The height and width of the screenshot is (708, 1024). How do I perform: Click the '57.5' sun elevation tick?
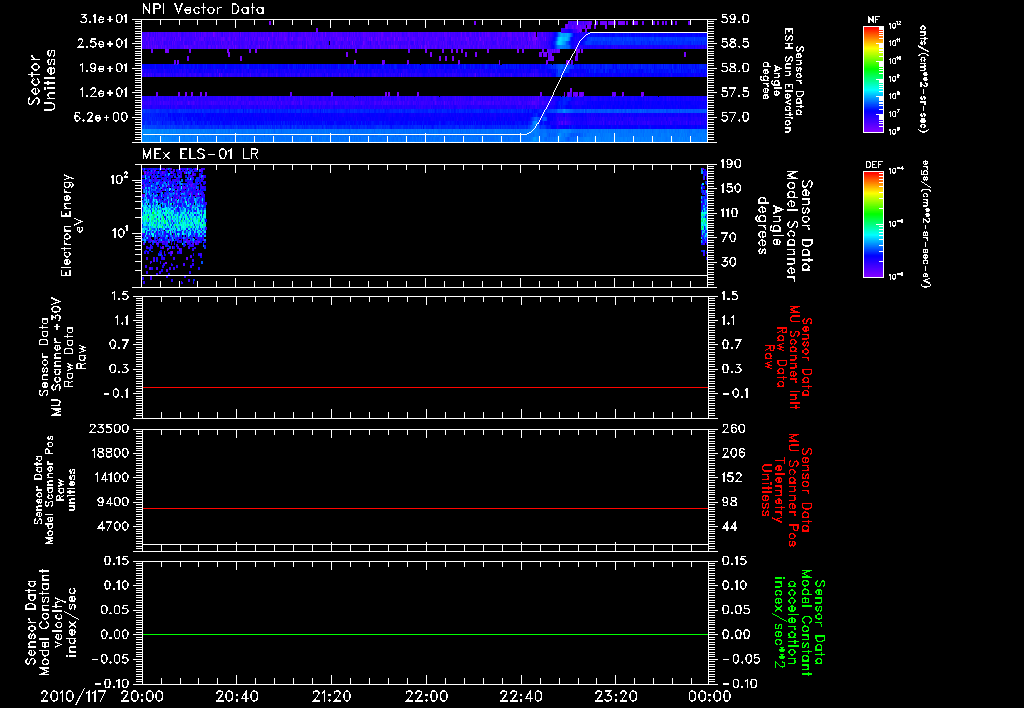point(735,93)
